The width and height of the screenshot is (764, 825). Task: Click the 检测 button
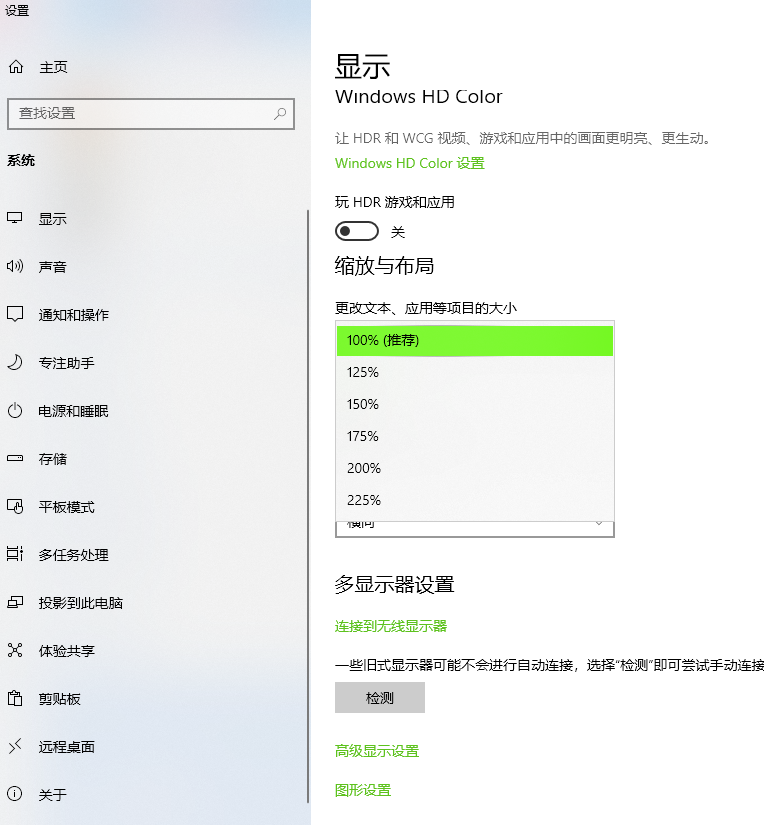tap(380, 698)
